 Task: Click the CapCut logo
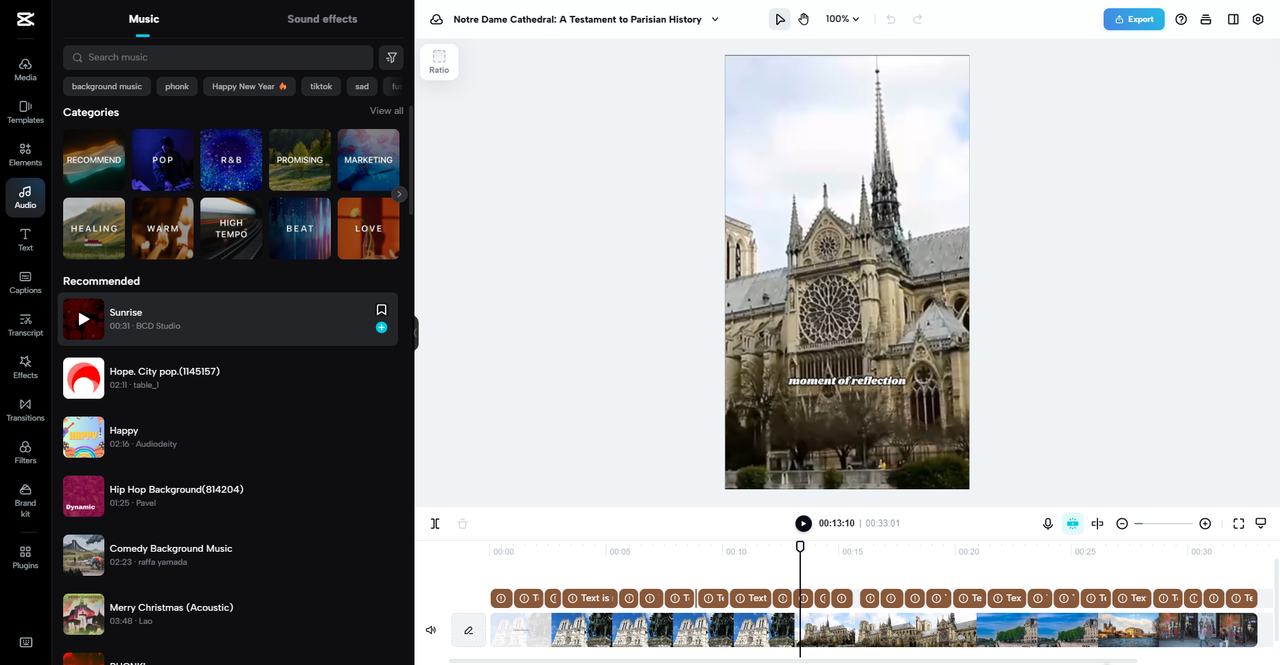pos(25,19)
